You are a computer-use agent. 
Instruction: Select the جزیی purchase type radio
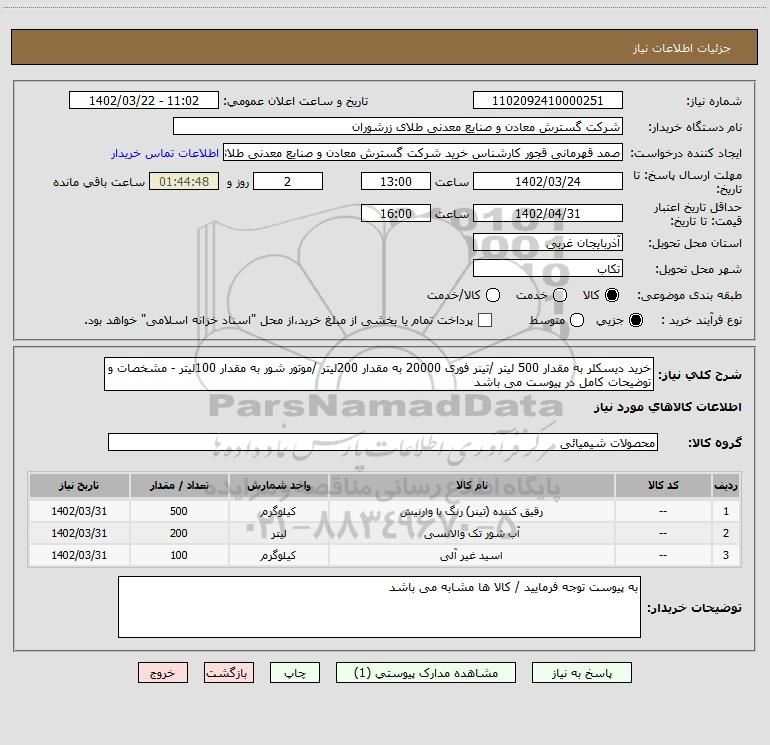point(635,320)
